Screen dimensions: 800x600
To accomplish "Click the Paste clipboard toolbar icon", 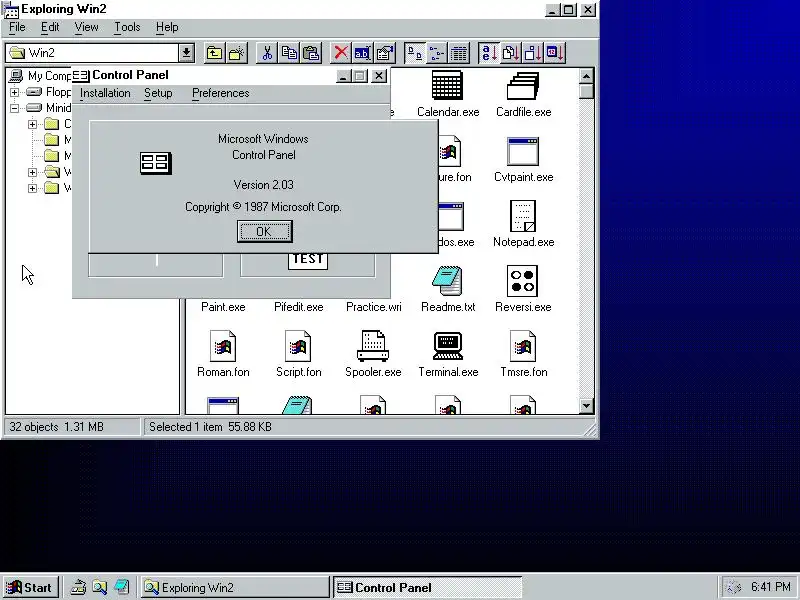I will click(311, 53).
